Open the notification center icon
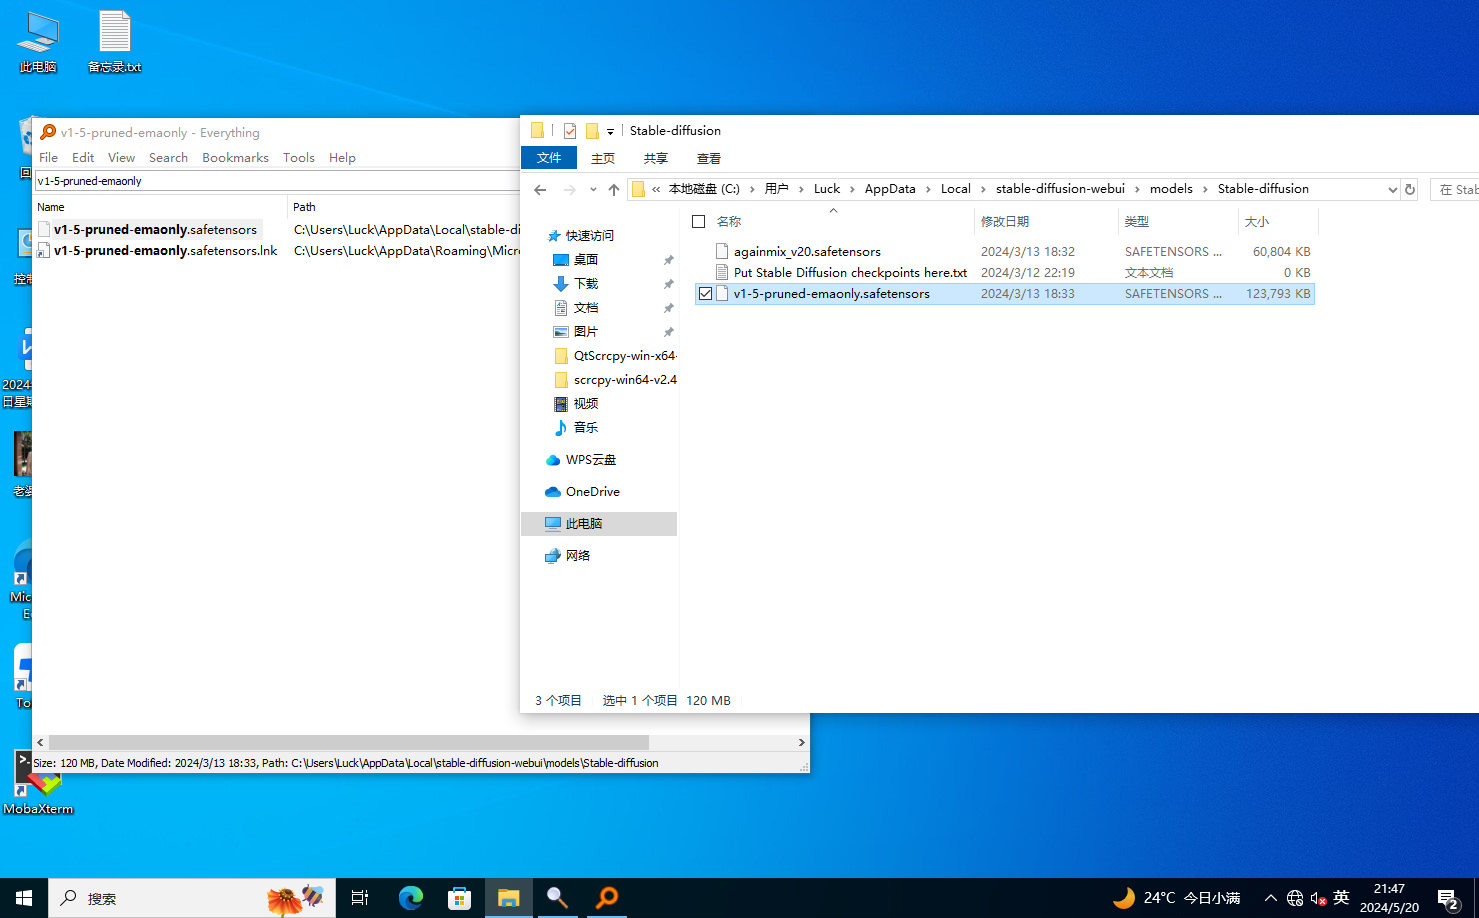This screenshot has height=918, width=1479. tap(1448, 898)
